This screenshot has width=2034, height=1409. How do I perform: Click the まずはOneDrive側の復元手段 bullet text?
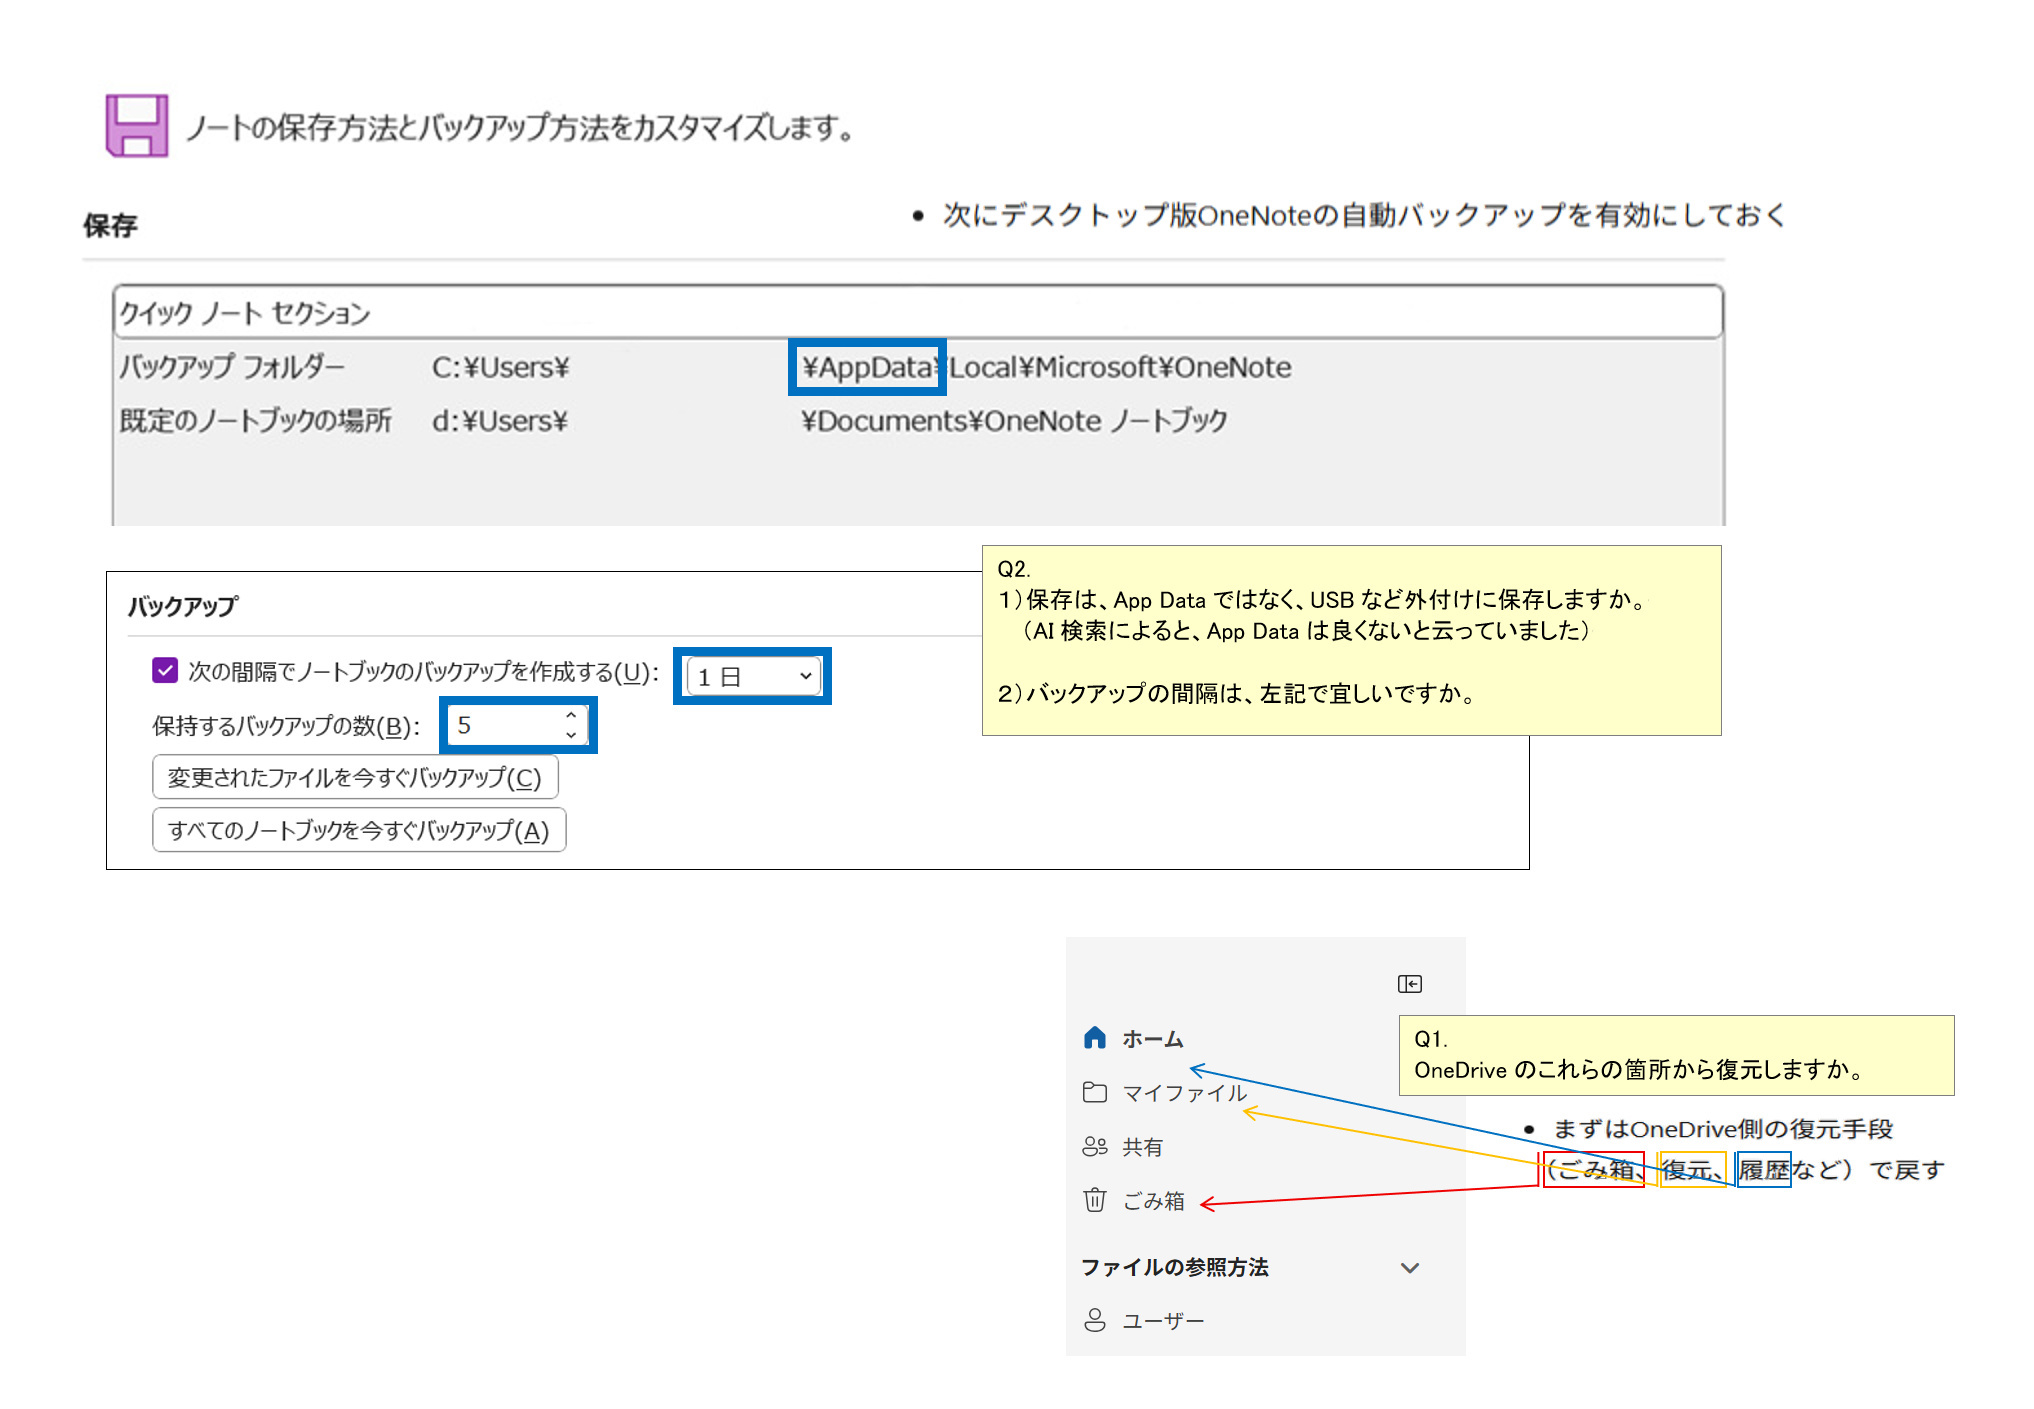(1723, 1129)
